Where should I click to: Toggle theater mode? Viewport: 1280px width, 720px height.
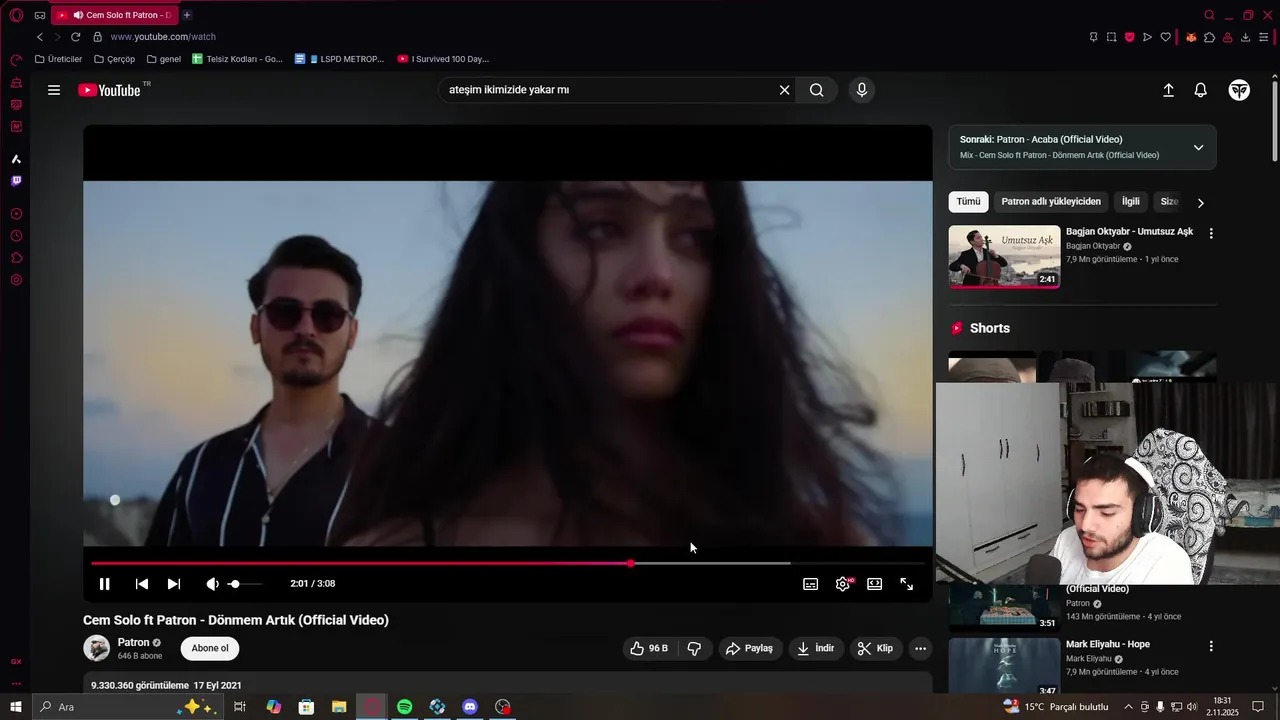click(875, 584)
